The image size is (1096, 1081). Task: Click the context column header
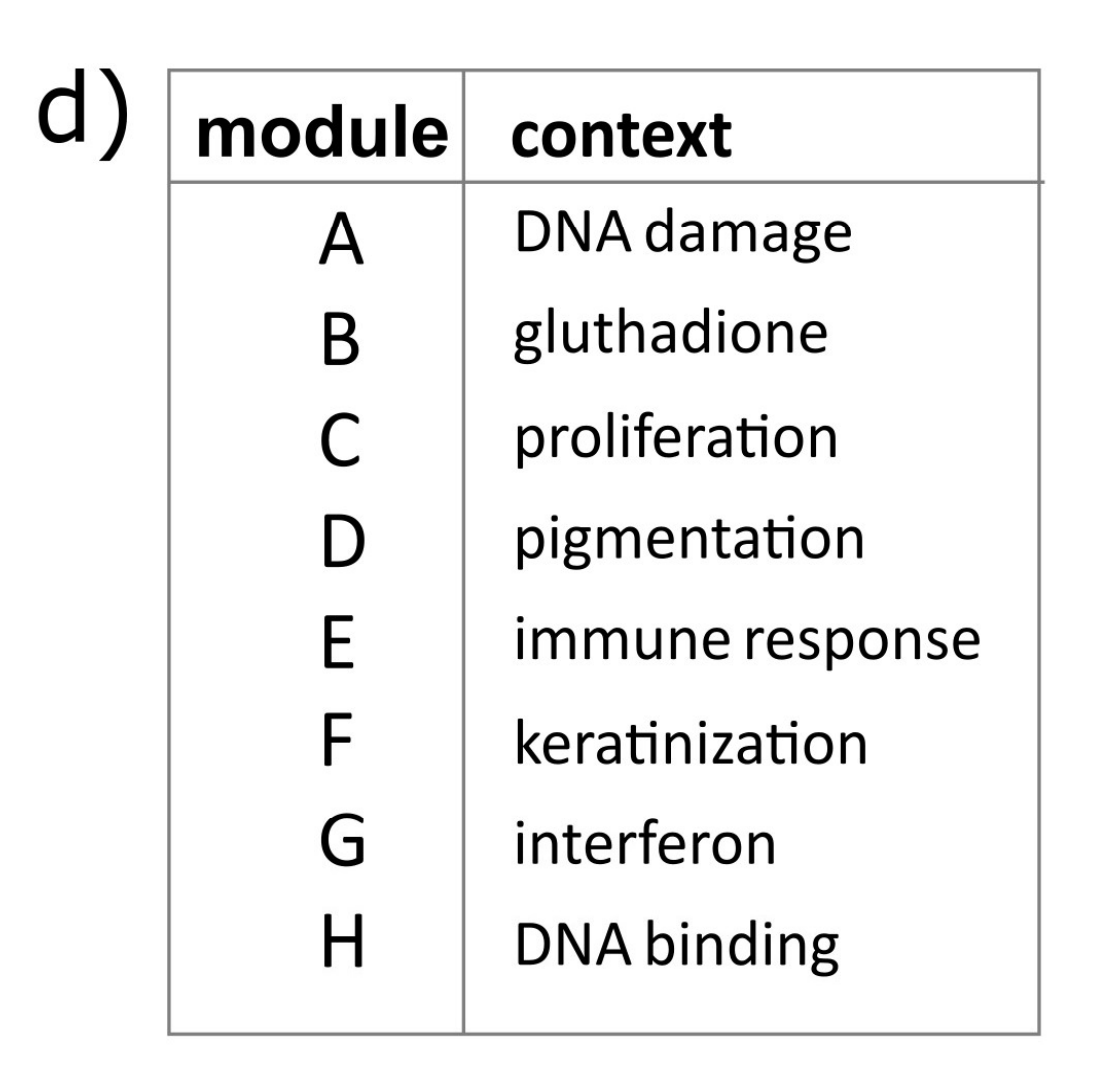click(x=621, y=136)
